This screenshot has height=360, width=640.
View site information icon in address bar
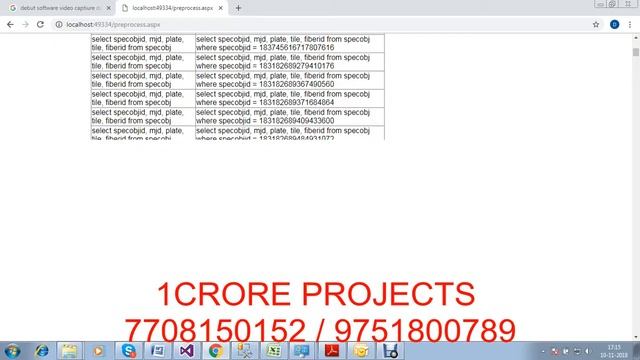[x=59, y=24]
